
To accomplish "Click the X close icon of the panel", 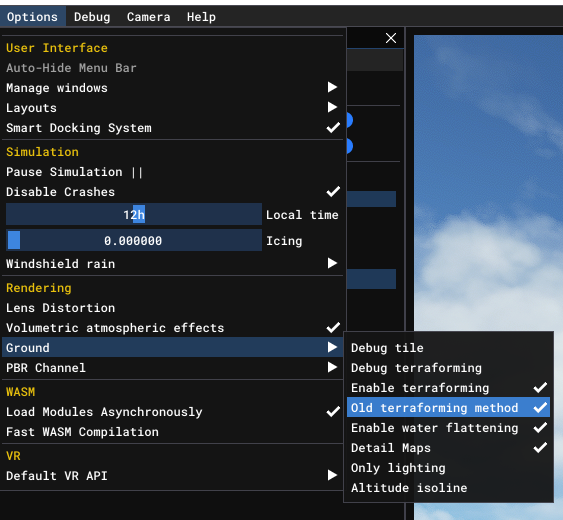I will [x=391, y=38].
